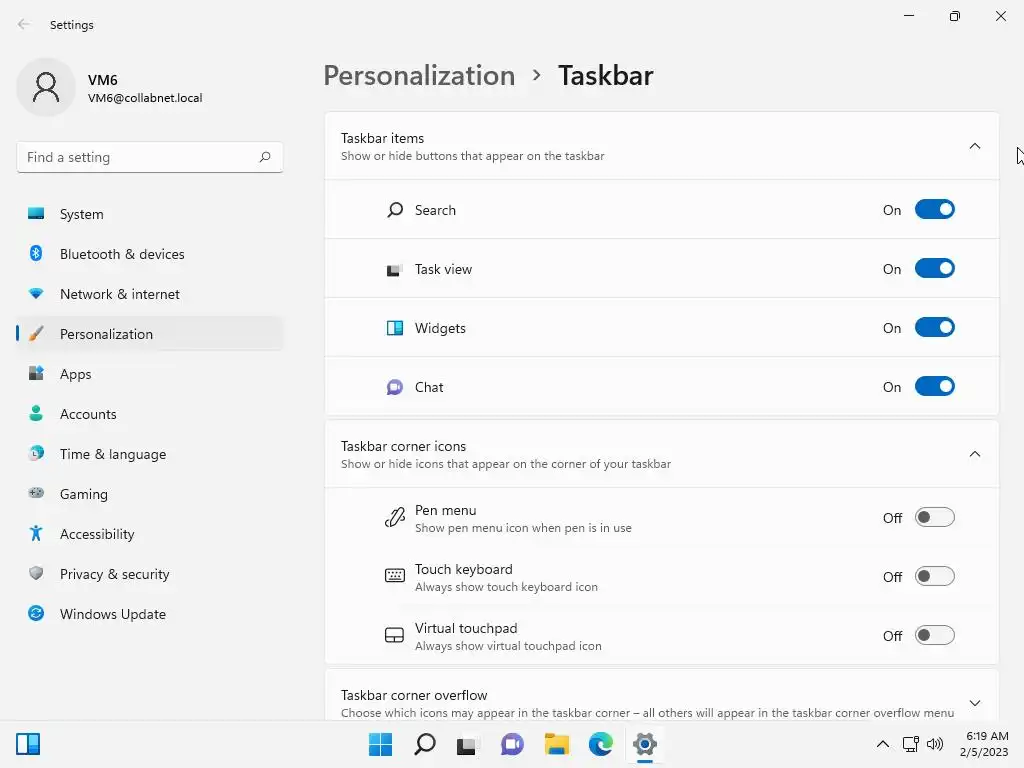
Task: Click the Touch keyboard row icon
Action: coord(394,576)
